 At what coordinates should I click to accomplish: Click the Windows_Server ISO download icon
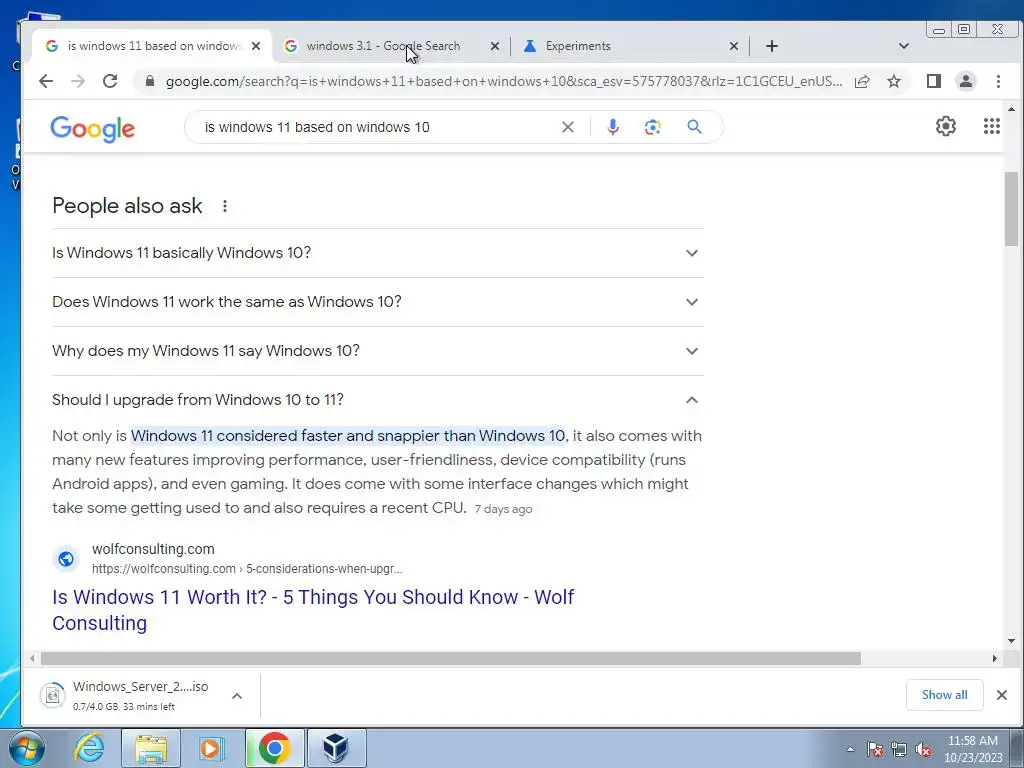[x=52, y=695]
